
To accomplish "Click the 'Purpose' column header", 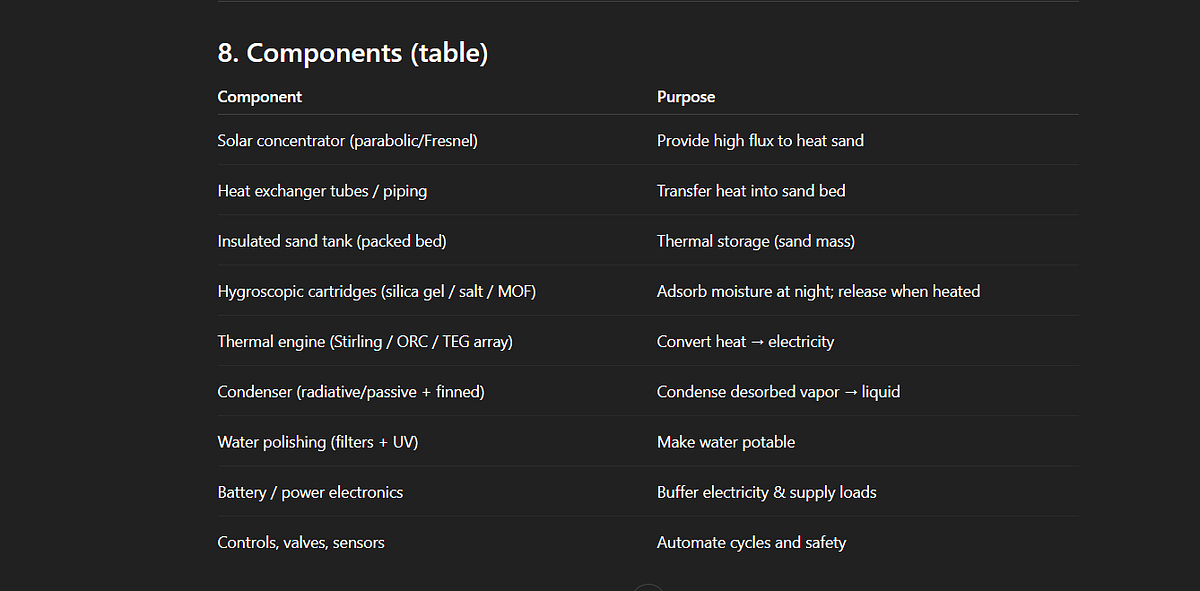I will click(686, 97).
